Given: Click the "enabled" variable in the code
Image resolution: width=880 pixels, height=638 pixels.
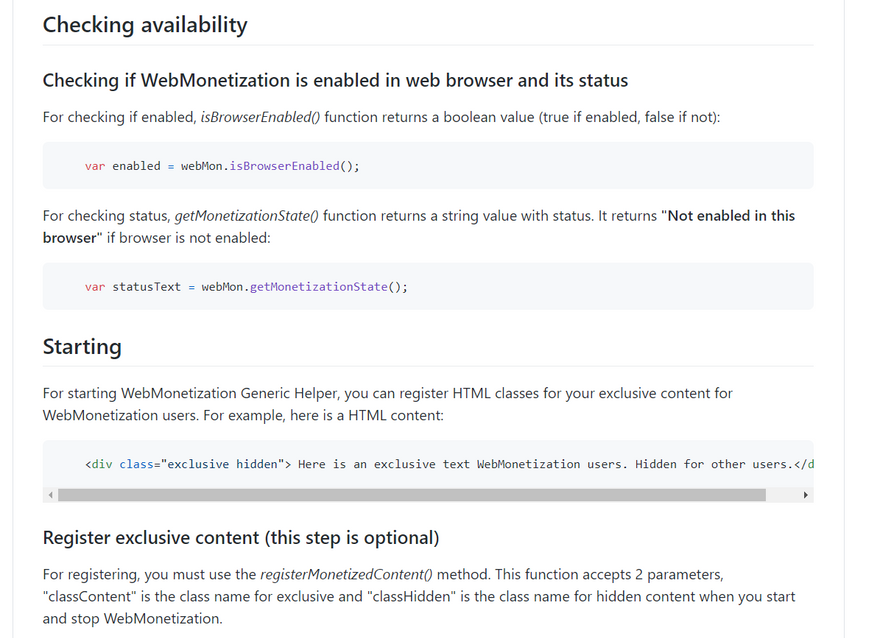Looking at the screenshot, I should 136,166.
